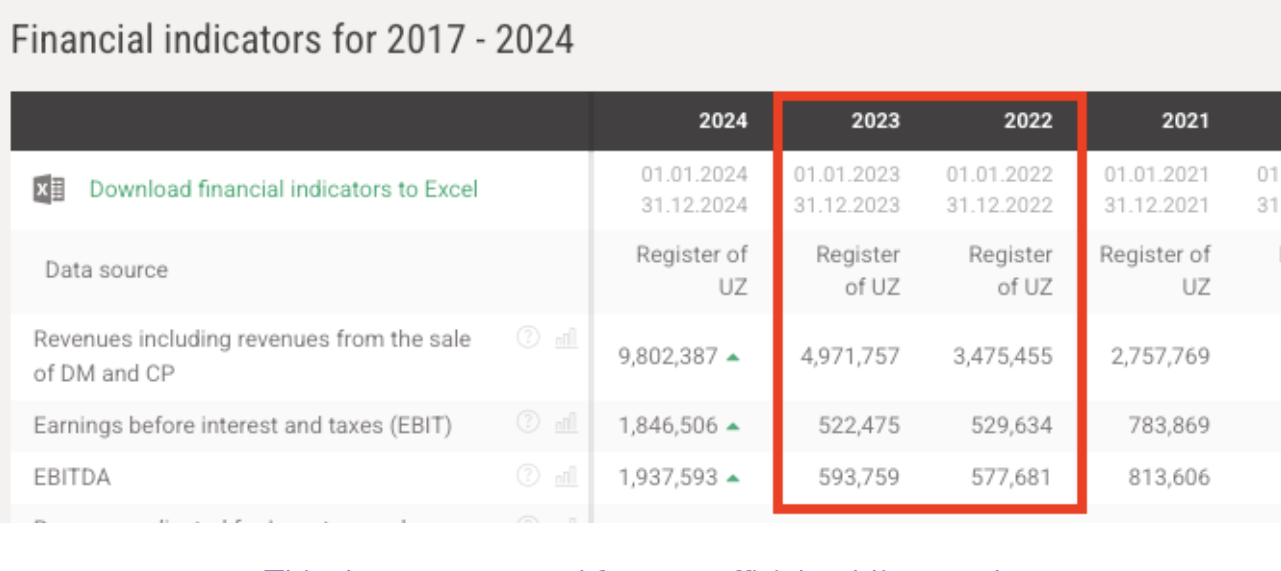This screenshot has height=571, width=1281.
Task: Select the 2021 column header
Action: coord(1185,121)
